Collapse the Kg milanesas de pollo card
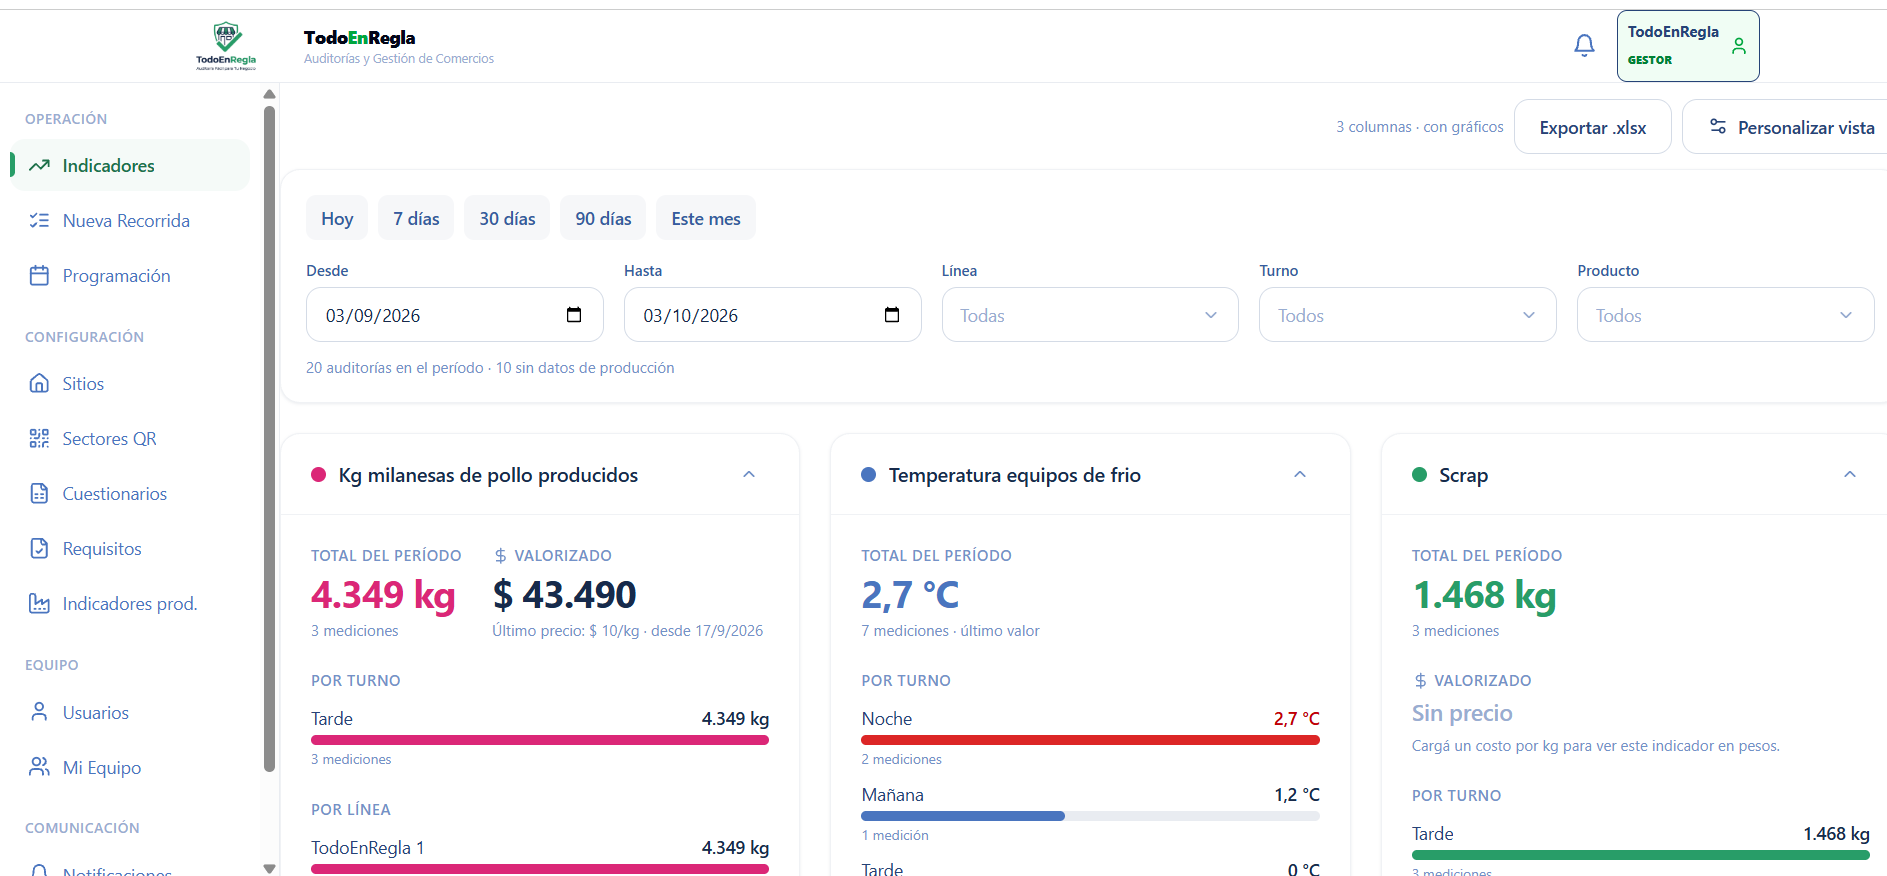This screenshot has height=876, width=1887. [749, 474]
